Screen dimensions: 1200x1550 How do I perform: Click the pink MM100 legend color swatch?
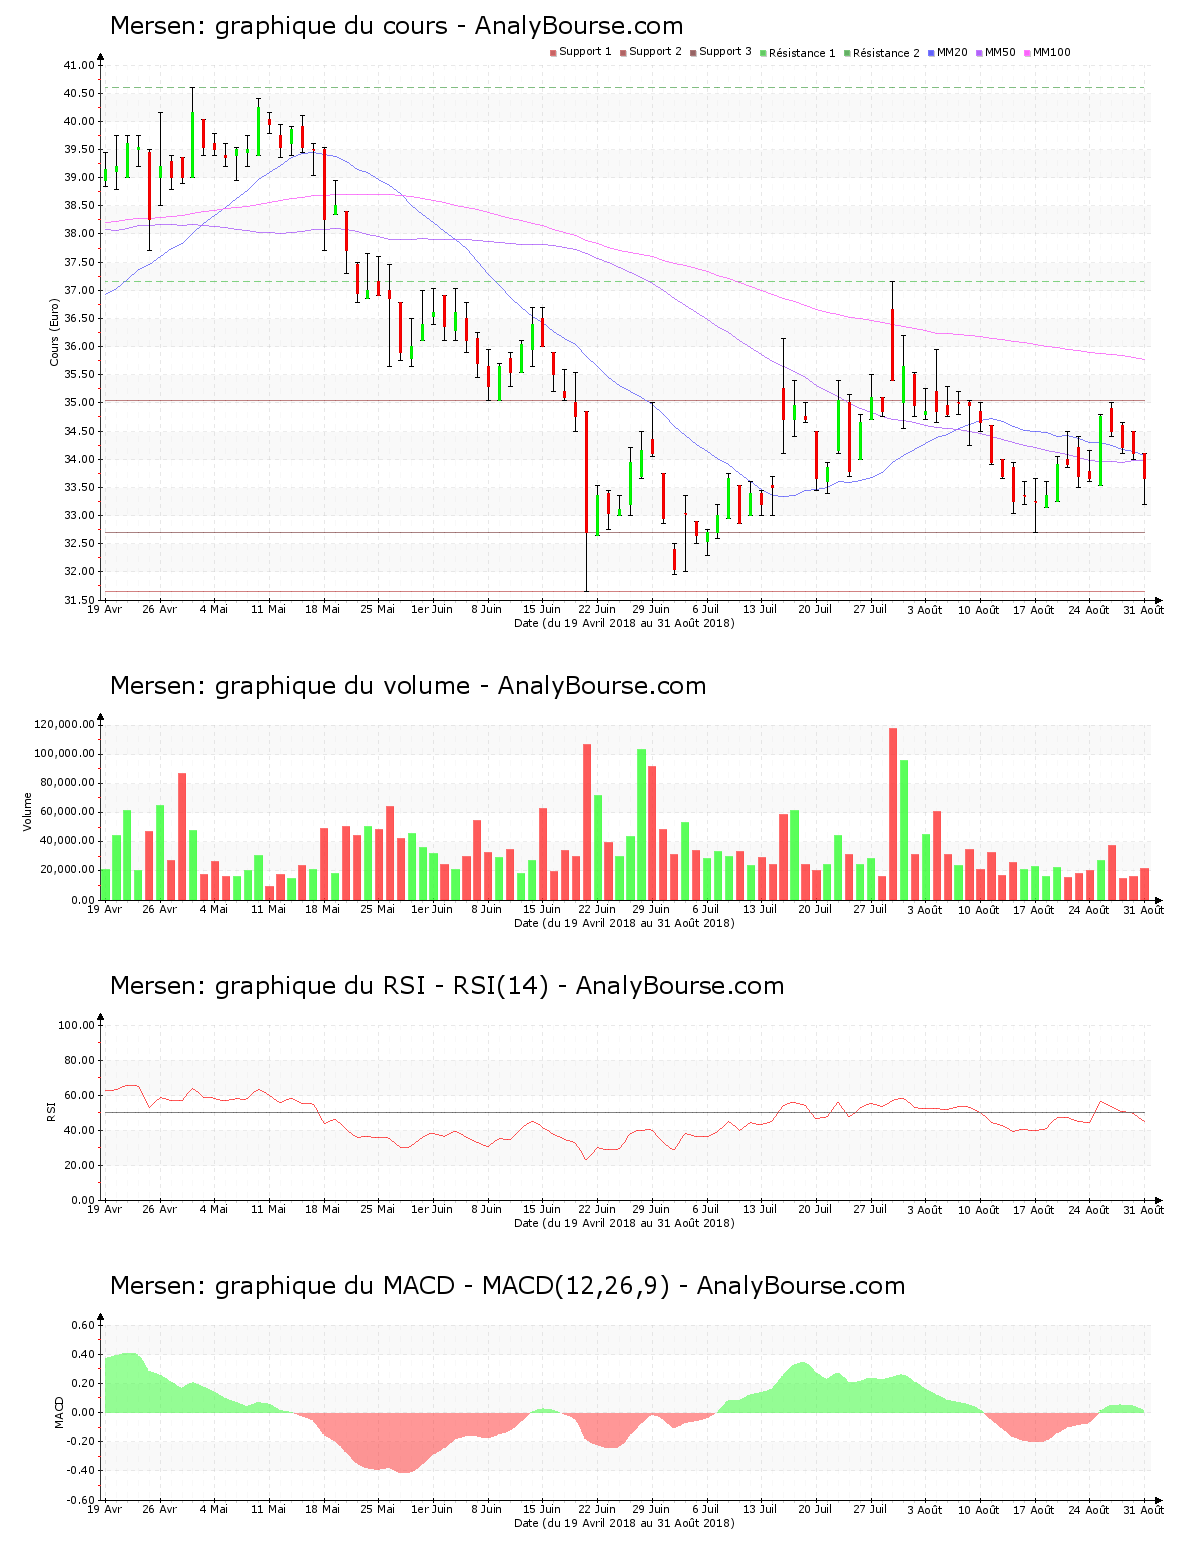click(x=1027, y=53)
